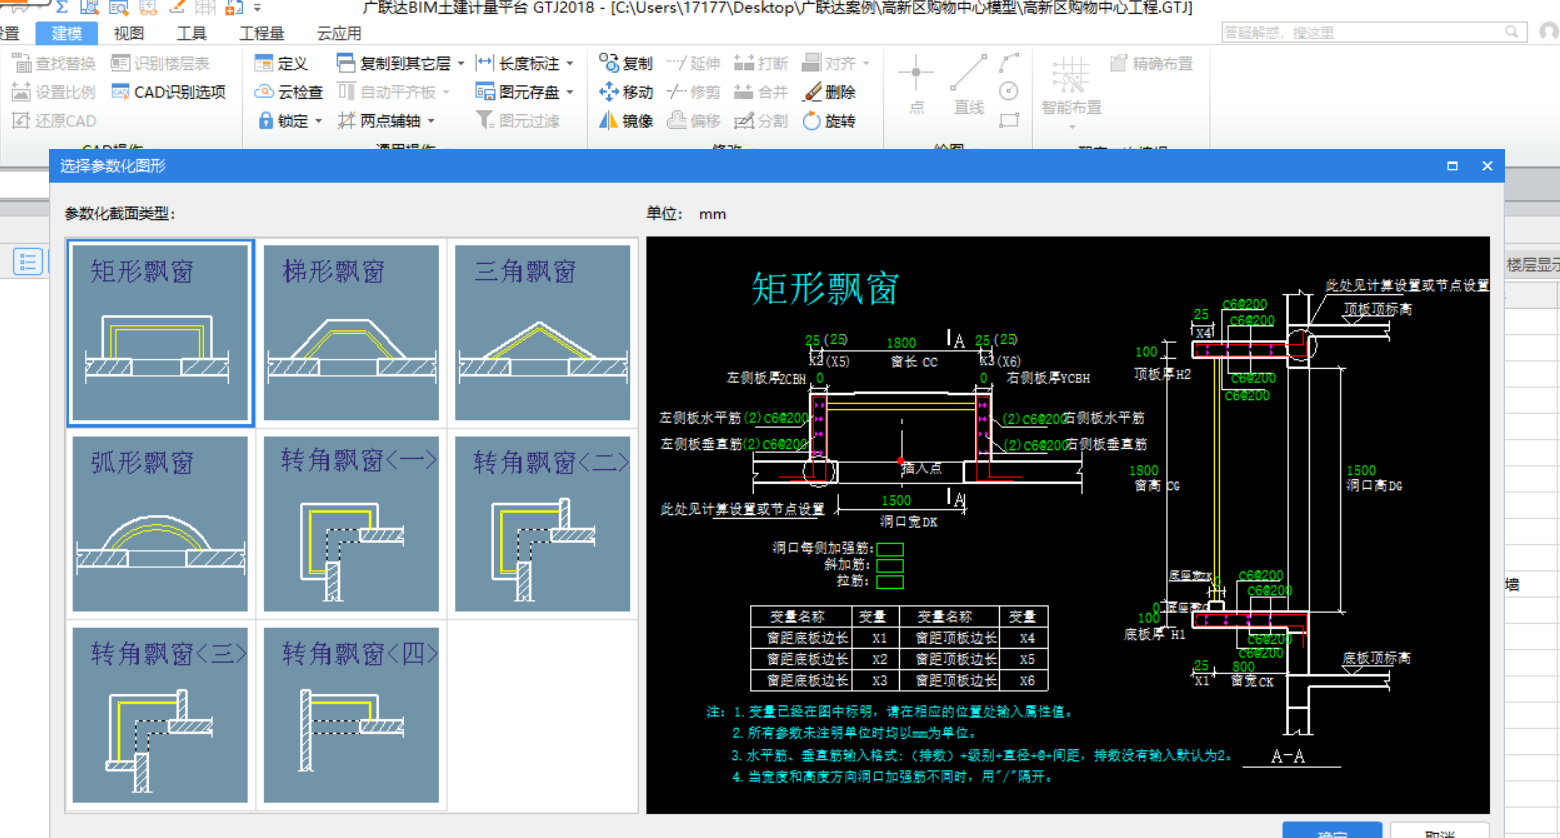This screenshot has width=1560, height=838.
Task: Click 图元过滤 tool
Action: (518, 121)
